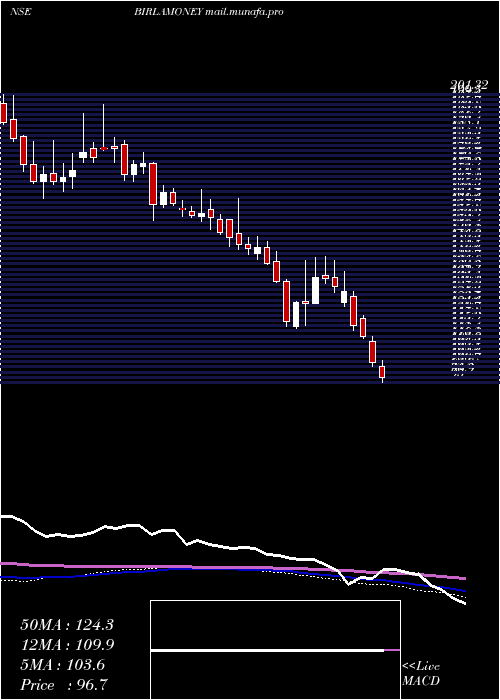The image size is (500, 700).
Task: Click the <<Live MACD label
Action: (x=421, y=674)
